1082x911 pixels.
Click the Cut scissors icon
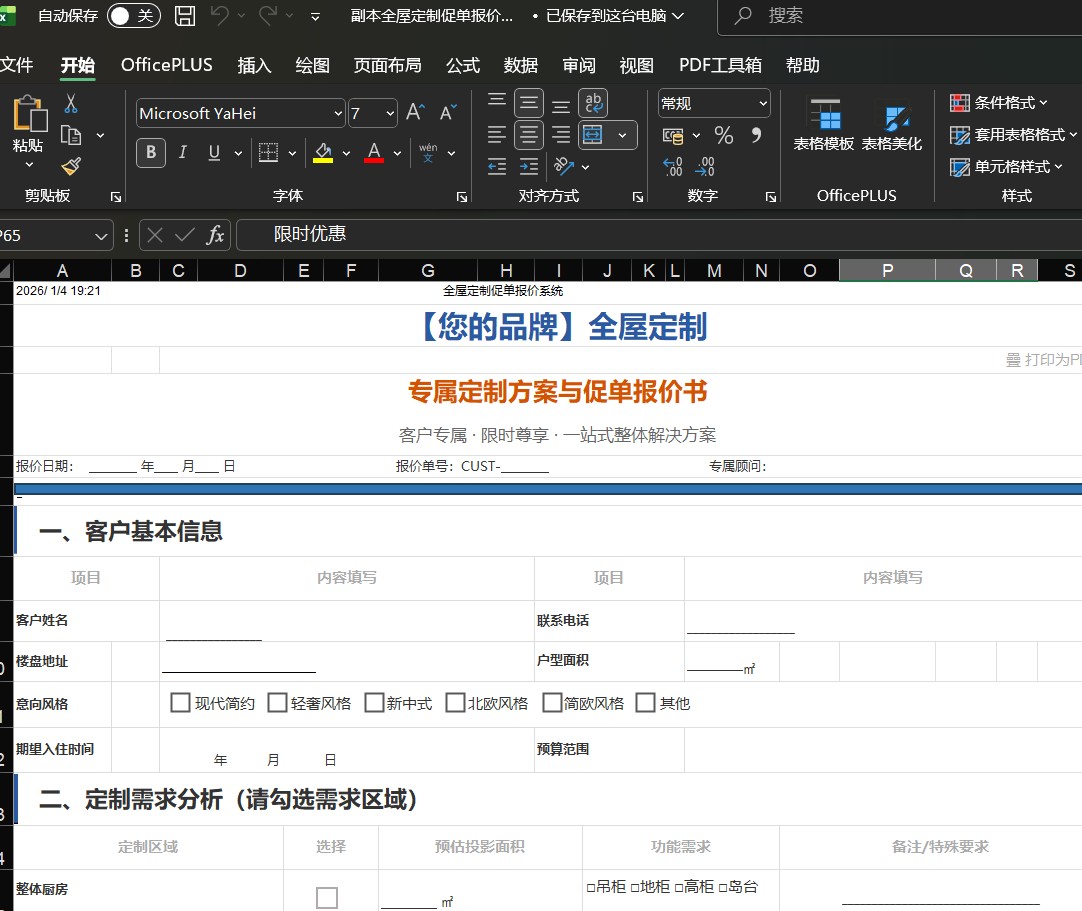(x=71, y=103)
